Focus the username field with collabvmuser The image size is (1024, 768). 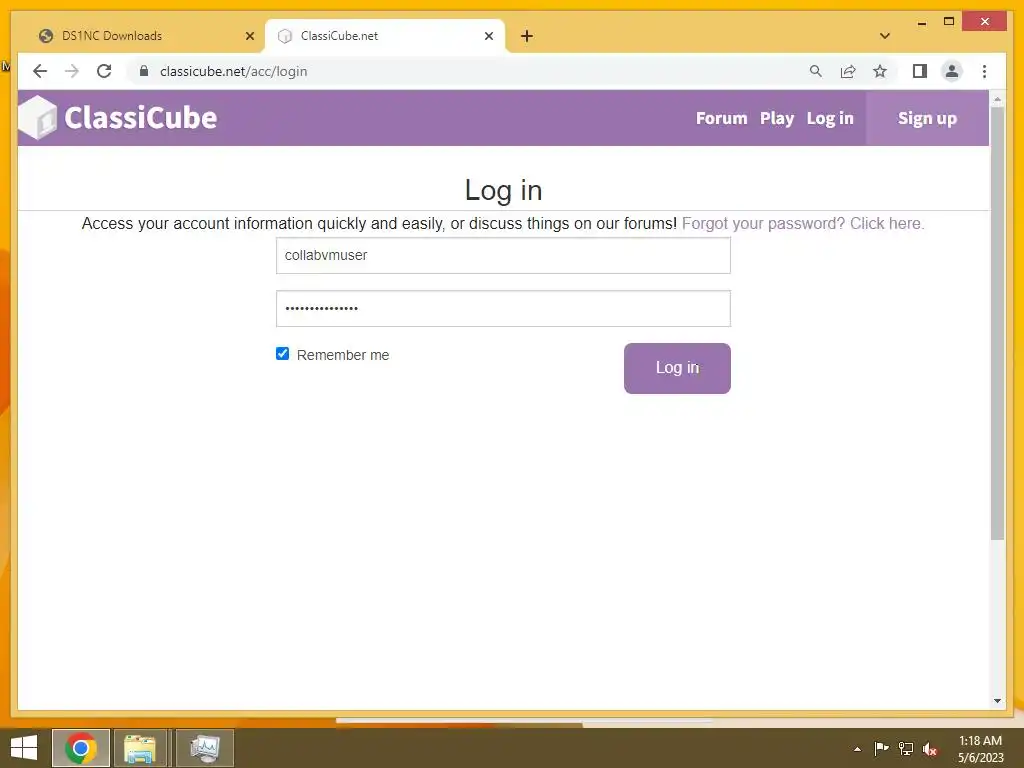point(503,255)
